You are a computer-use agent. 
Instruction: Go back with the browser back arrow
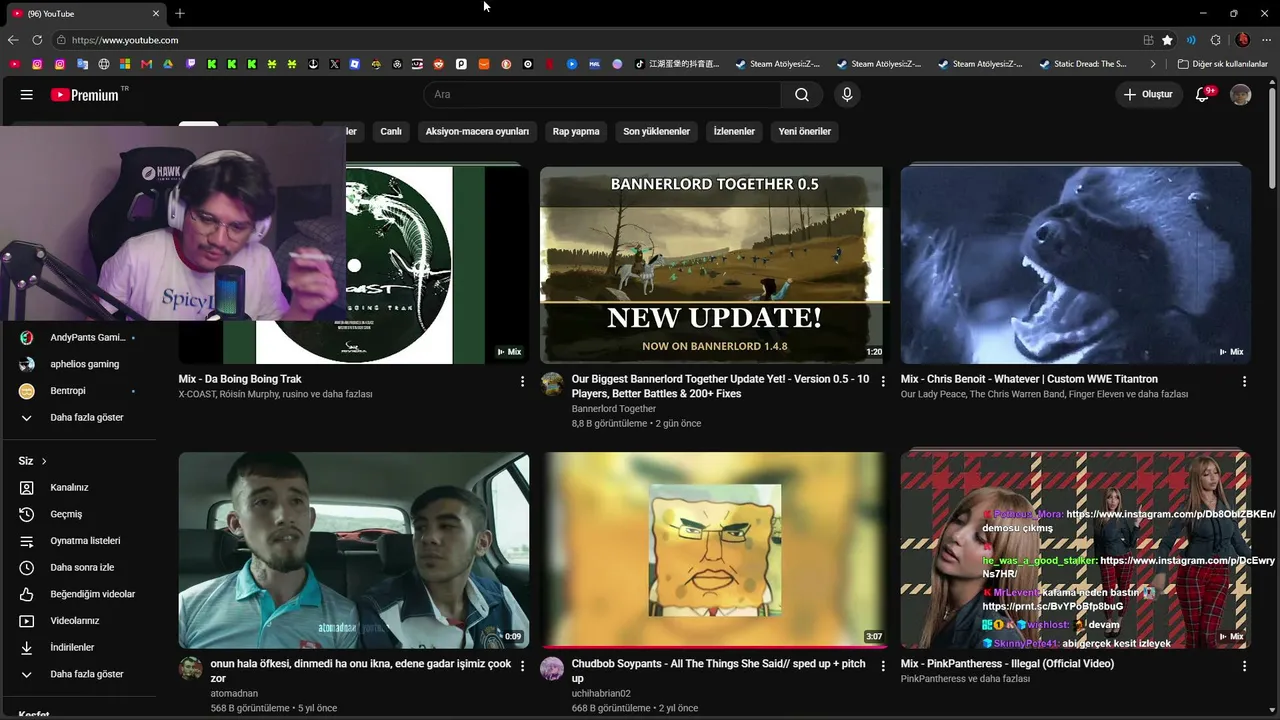pos(13,40)
